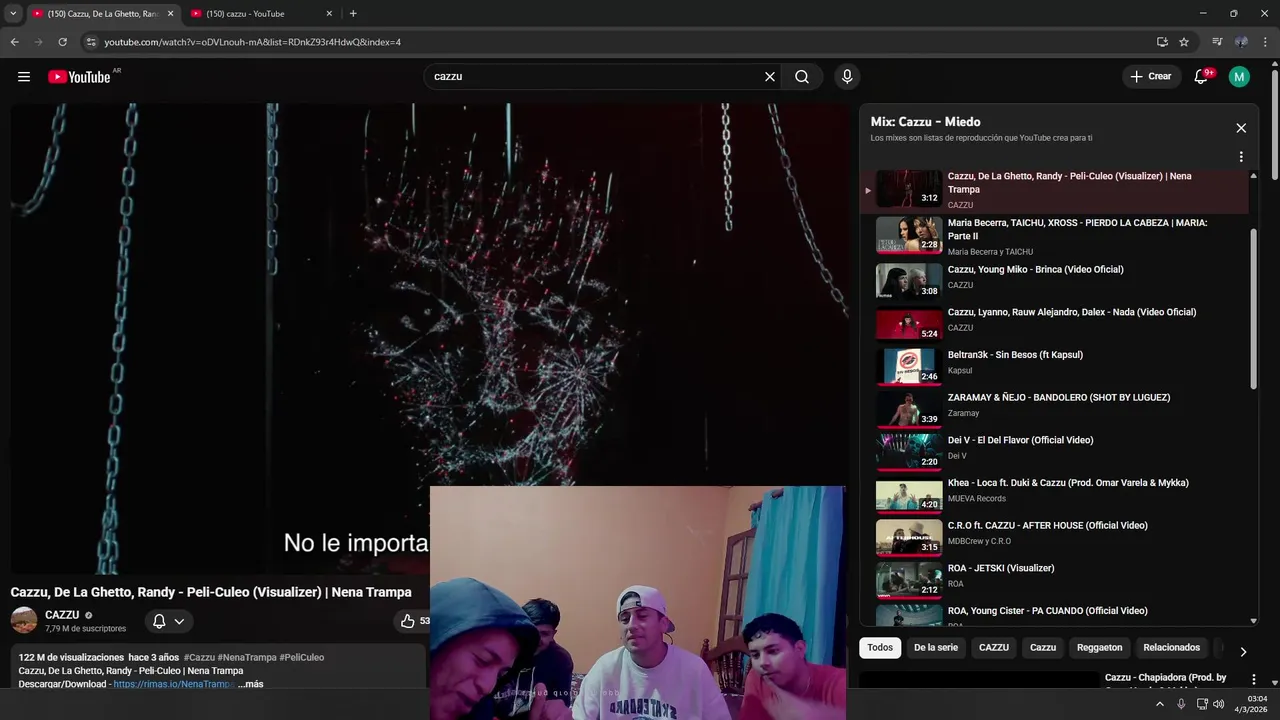Start voice search with the microphone

click(x=847, y=77)
